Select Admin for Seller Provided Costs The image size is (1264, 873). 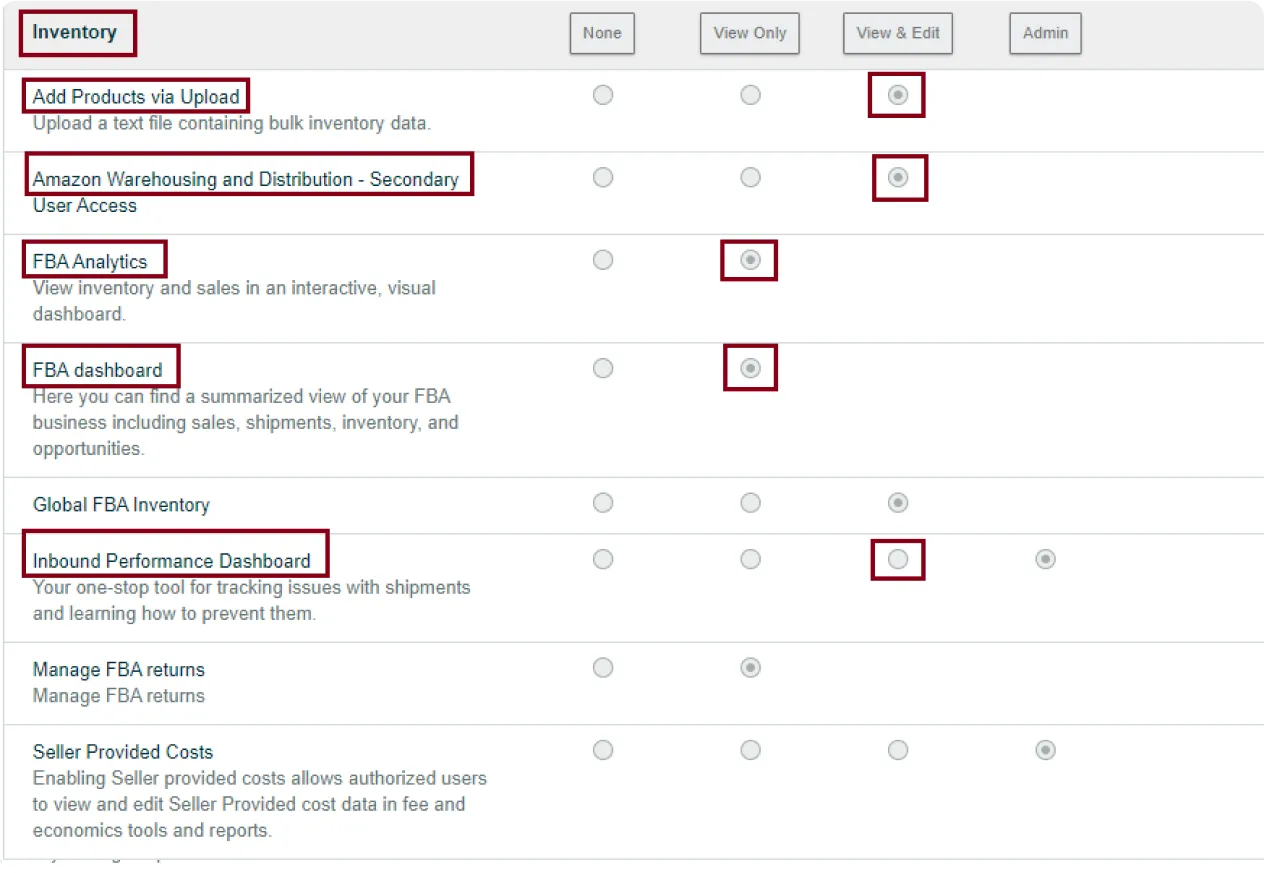click(1045, 750)
